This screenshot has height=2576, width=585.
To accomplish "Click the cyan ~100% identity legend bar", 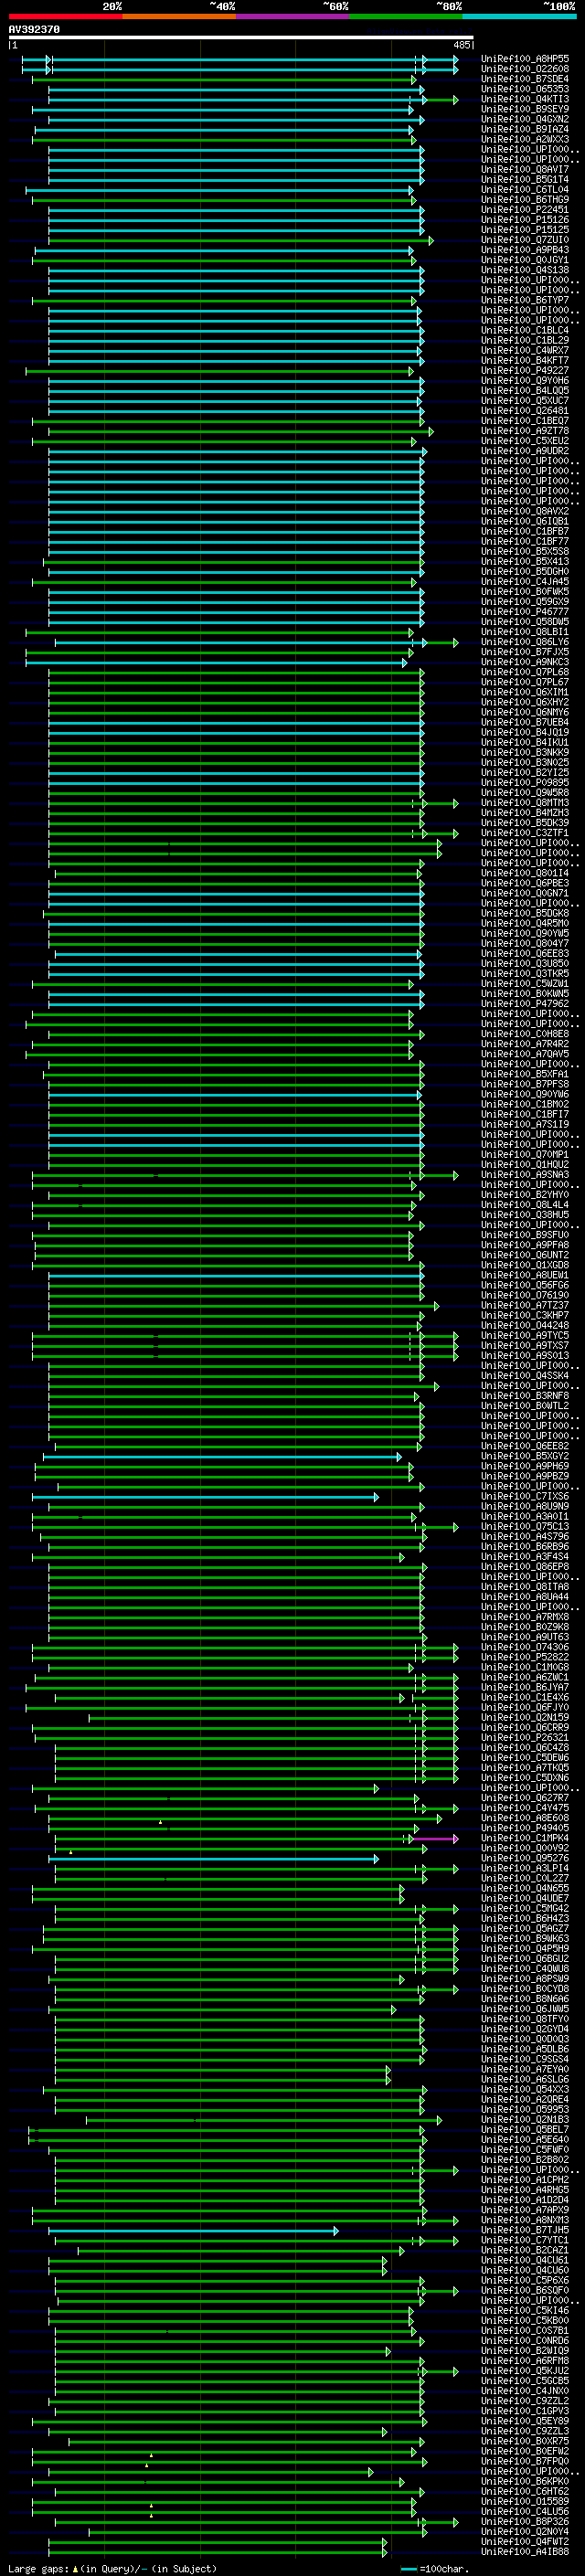I will pyautogui.click(x=519, y=16).
